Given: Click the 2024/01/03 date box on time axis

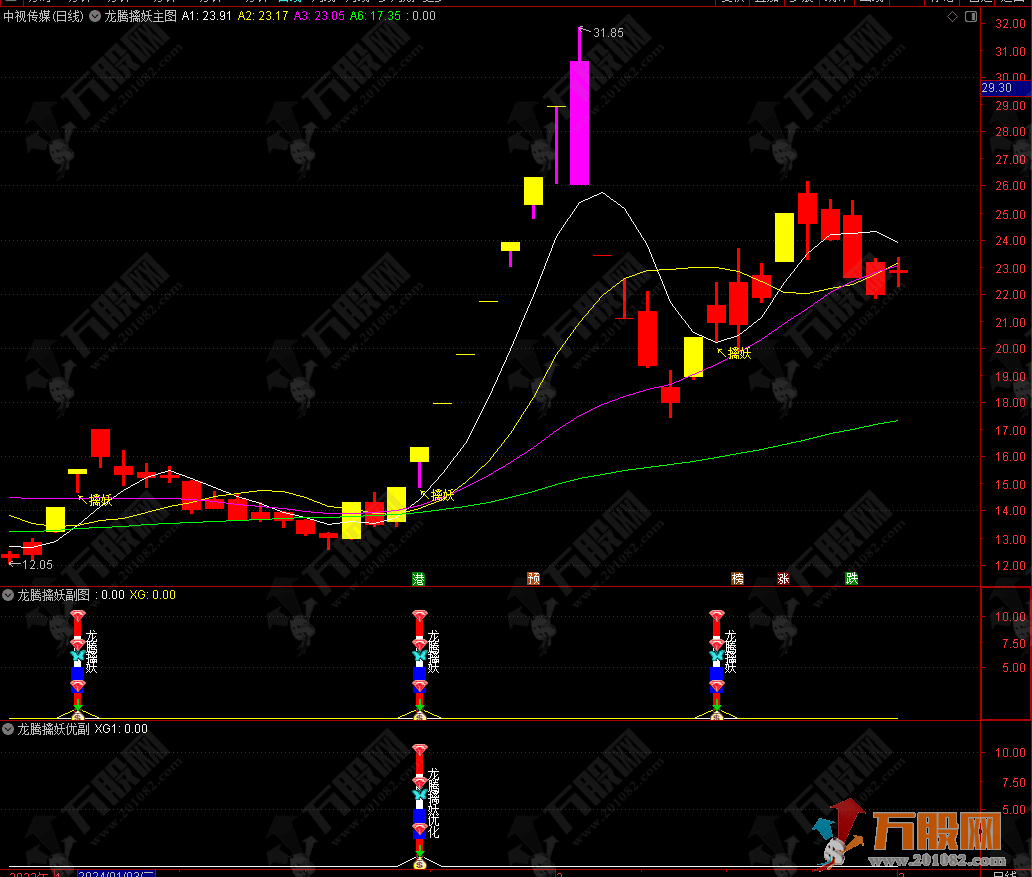Looking at the screenshot, I should [x=116, y=874].
